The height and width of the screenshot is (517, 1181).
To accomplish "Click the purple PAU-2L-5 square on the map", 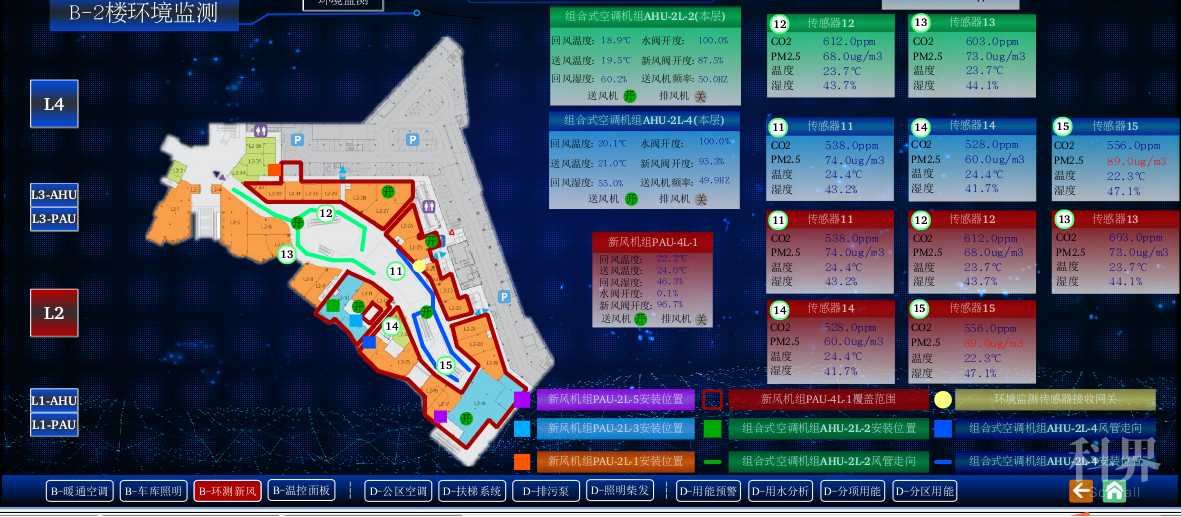I will [441, 416].
